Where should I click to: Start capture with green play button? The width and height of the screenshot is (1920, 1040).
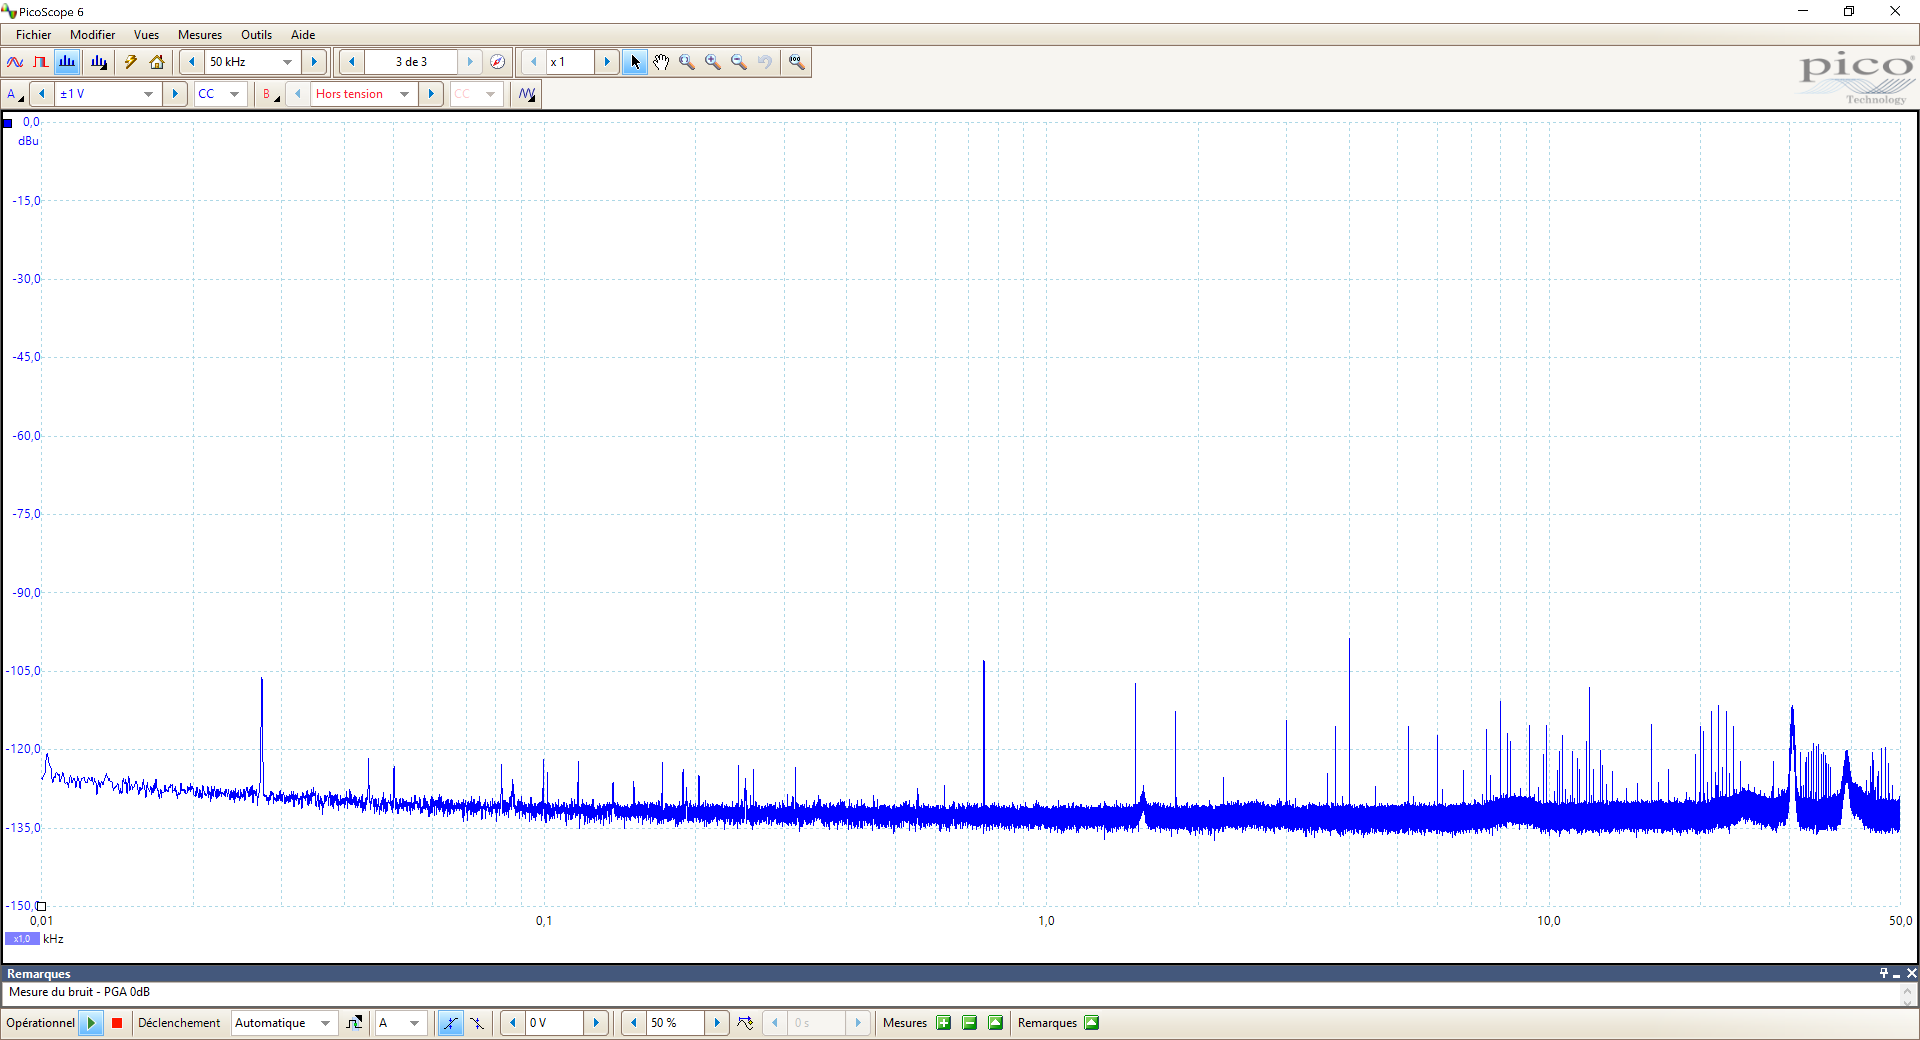91,1023
